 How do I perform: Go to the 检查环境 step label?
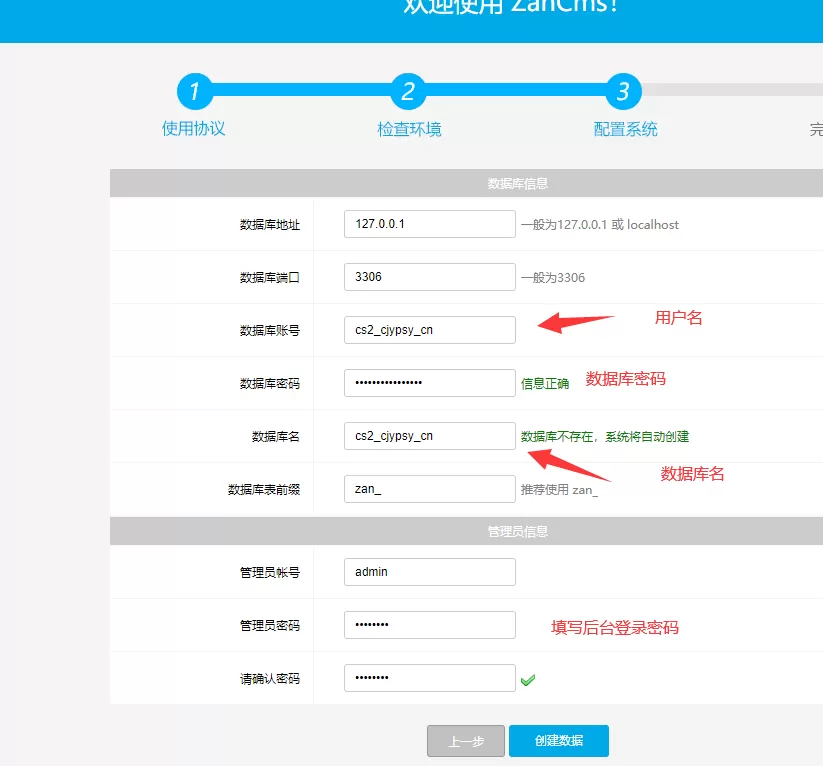(x=409, y=129)
